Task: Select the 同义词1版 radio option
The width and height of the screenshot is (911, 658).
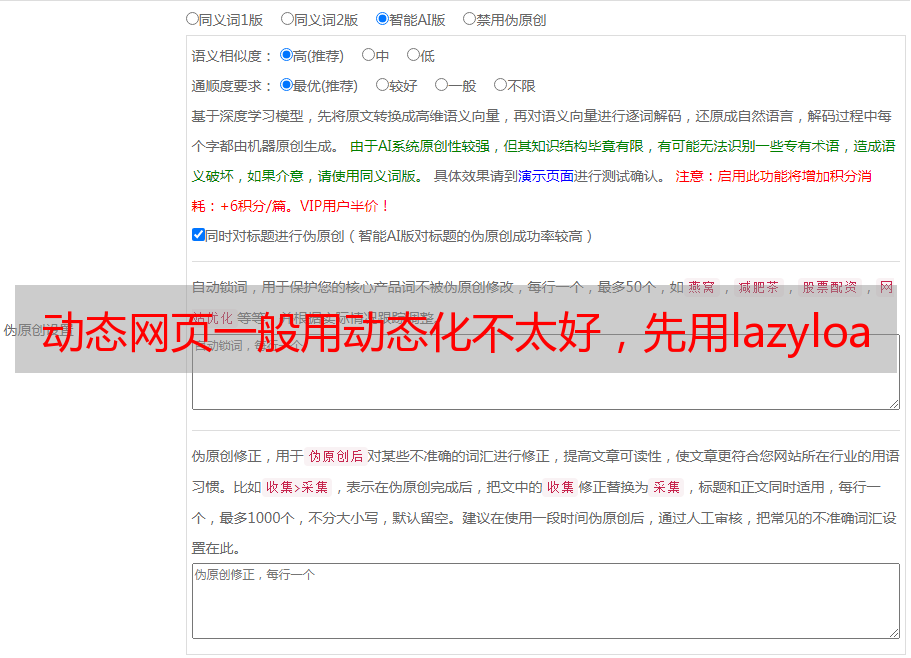Action: click(x=192, y=19)
